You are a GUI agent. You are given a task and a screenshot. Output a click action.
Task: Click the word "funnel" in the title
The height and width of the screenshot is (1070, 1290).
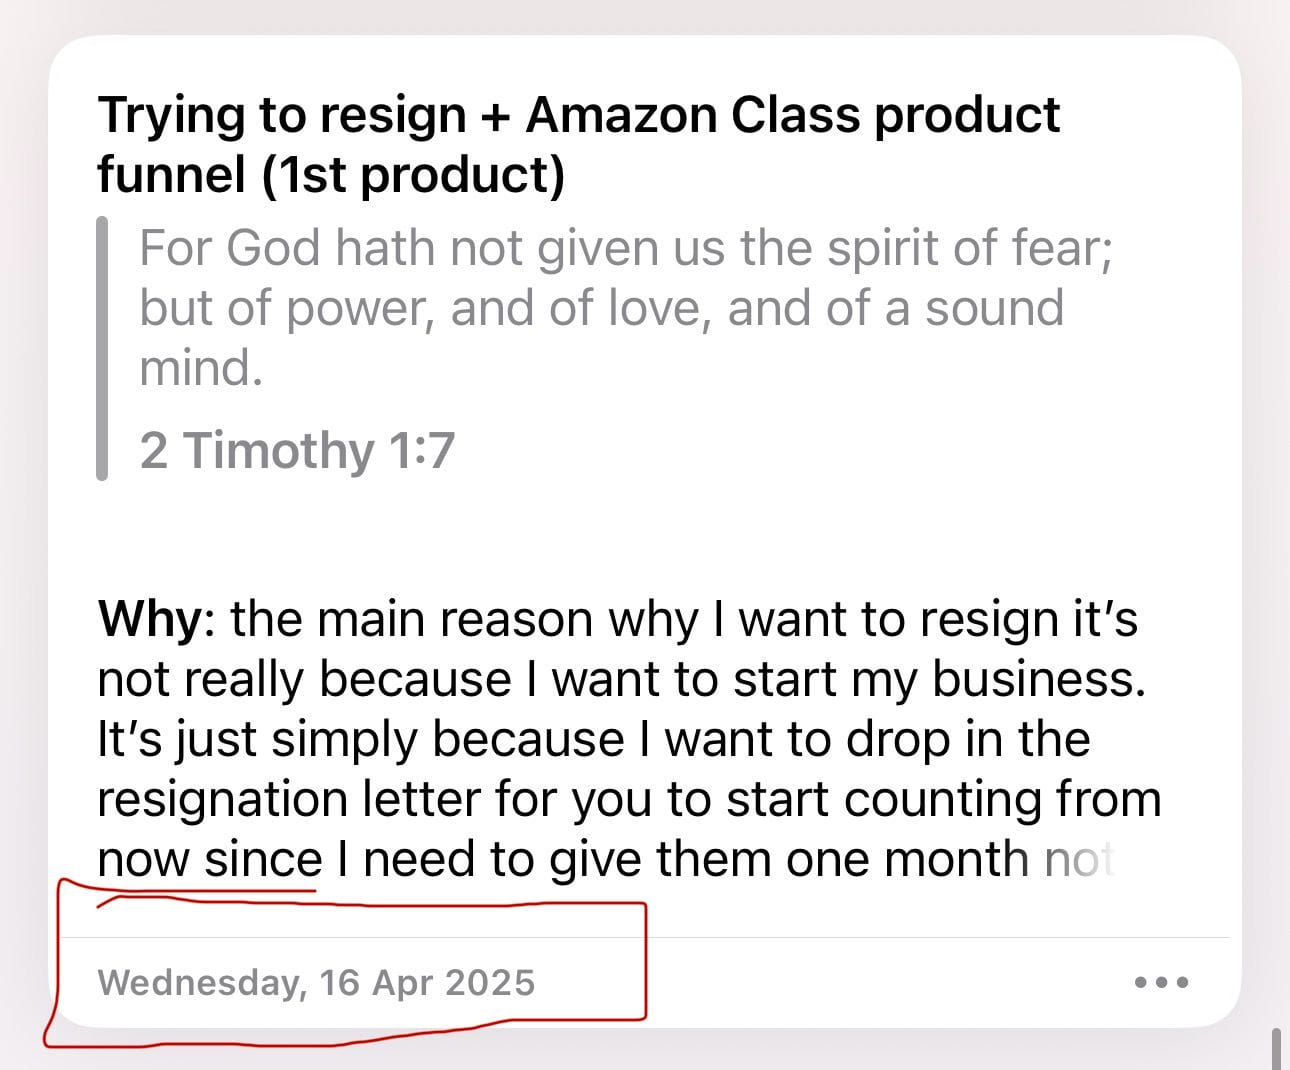pyautogui.click(x=171, y=176)
